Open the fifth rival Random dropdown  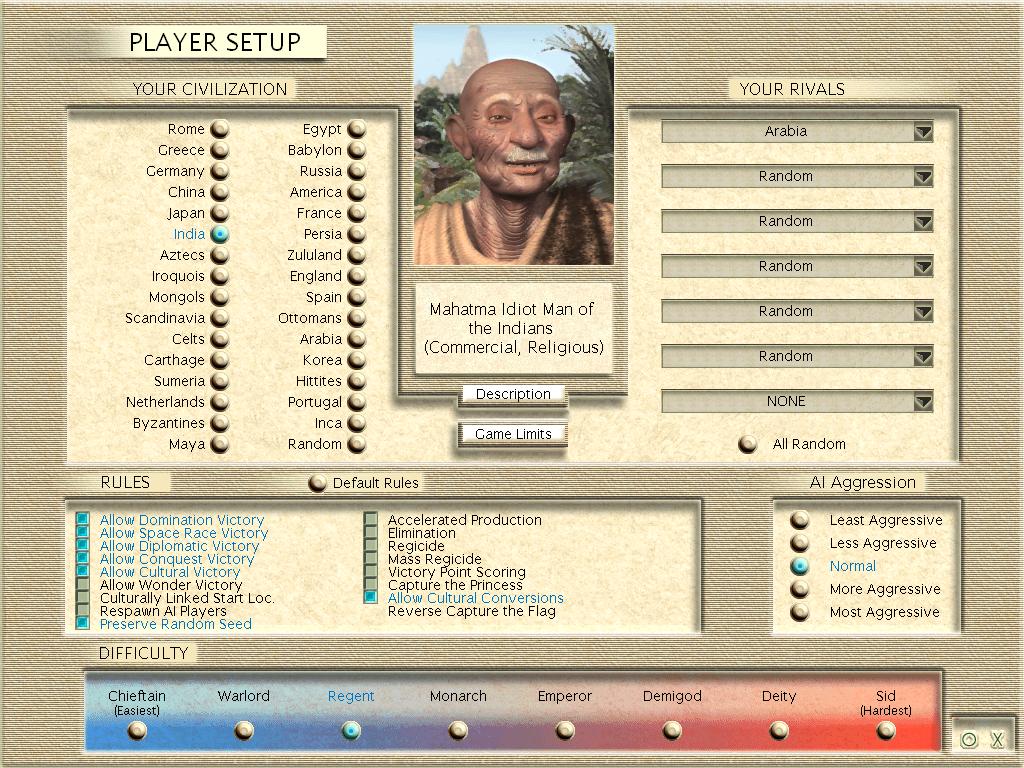[797, 312]
